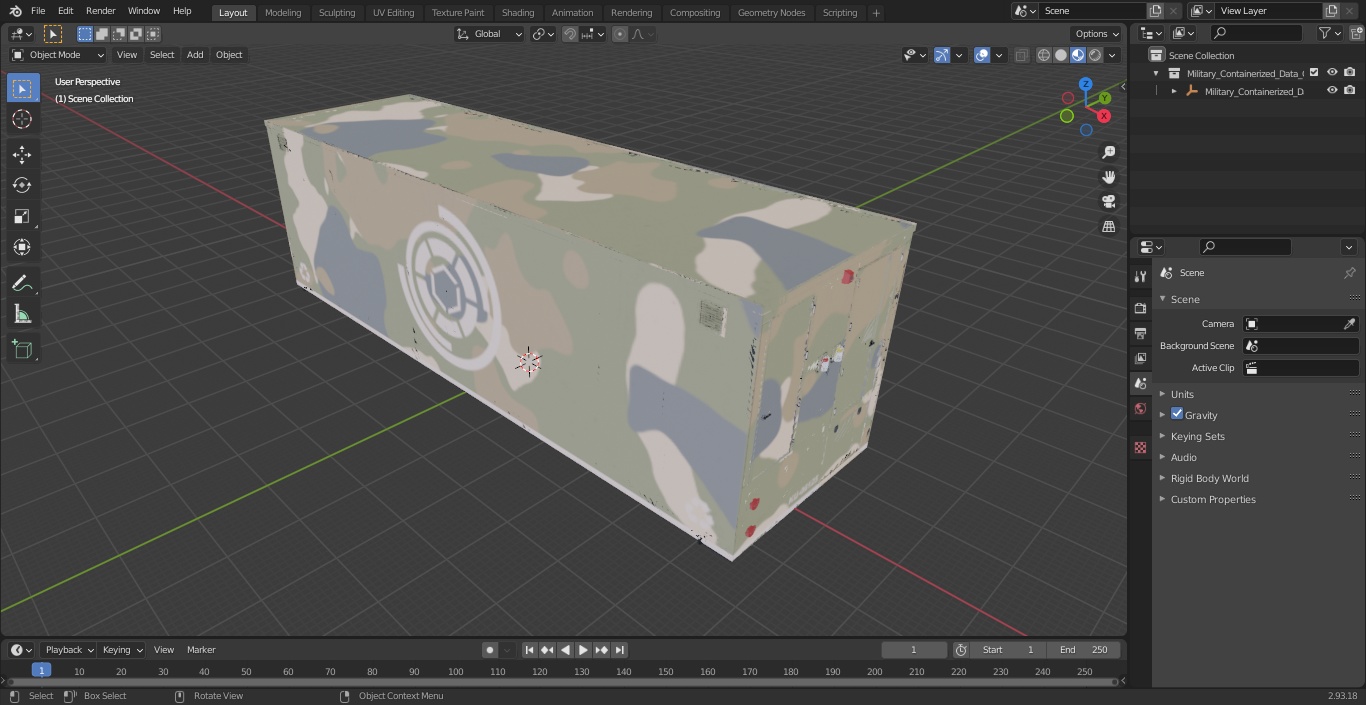Screen dimensions: 1366x705
Task: Toggle the Gravity checkbox
Action: click(x=1177, y=414)
